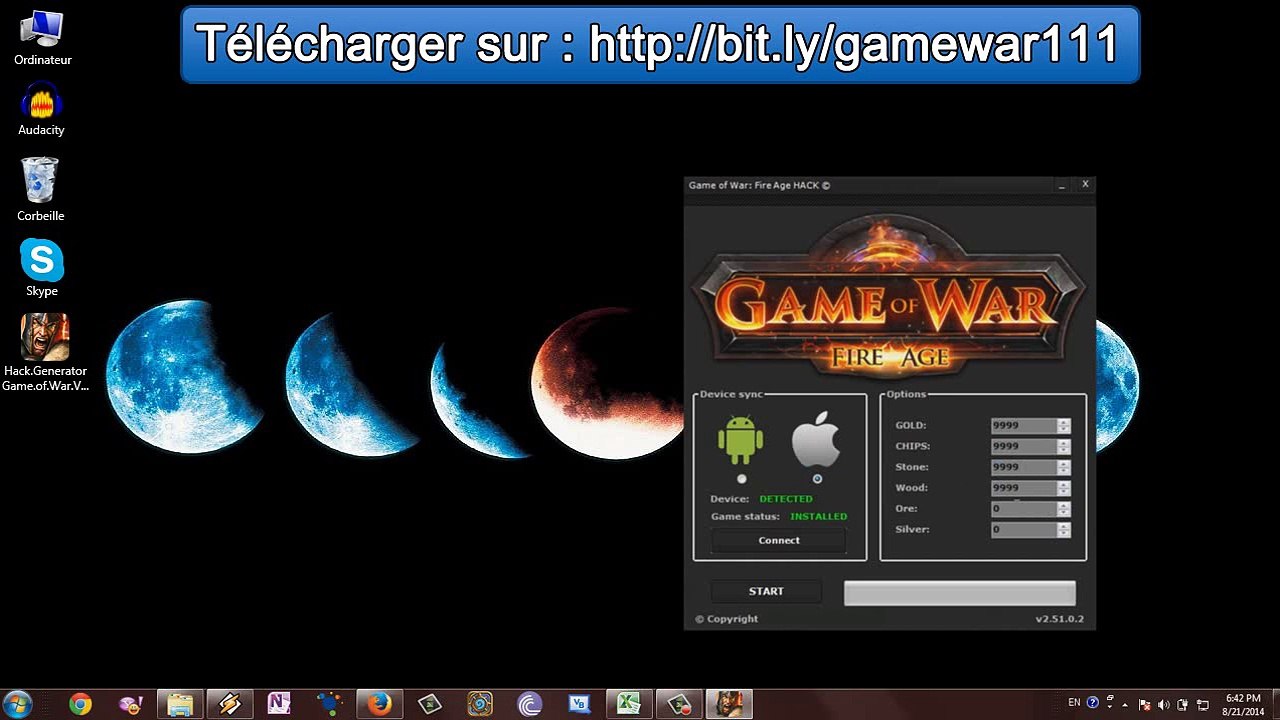Open the Winamp lightning bolt taskbar icon

coord(230,704)
